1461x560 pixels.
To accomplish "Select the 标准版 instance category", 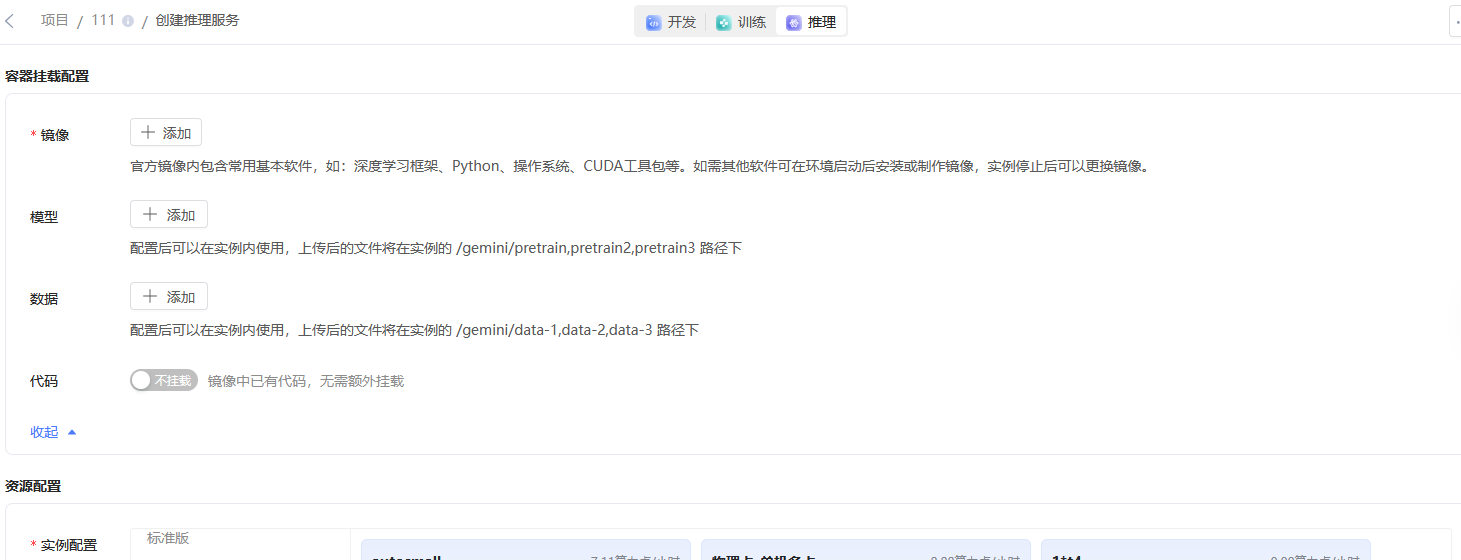I will point(168,538).
